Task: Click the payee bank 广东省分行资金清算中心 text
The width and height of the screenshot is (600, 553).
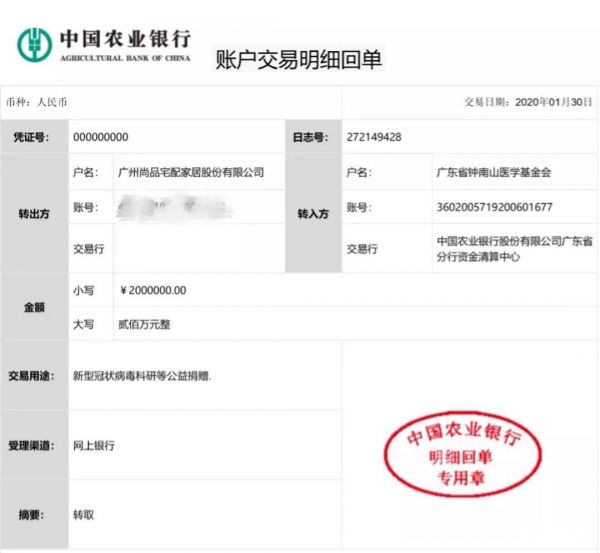Action: (x=515, y=249)
